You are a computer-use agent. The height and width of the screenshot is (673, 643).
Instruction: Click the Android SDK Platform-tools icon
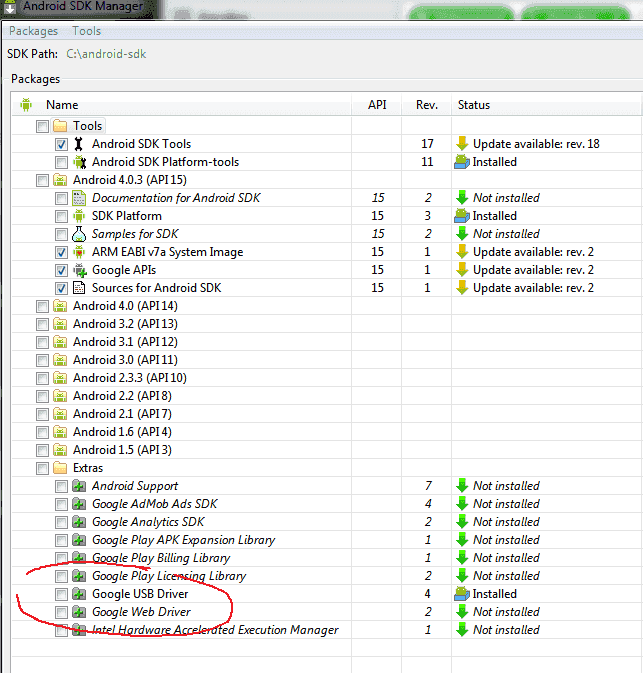[x=79, y=162]
